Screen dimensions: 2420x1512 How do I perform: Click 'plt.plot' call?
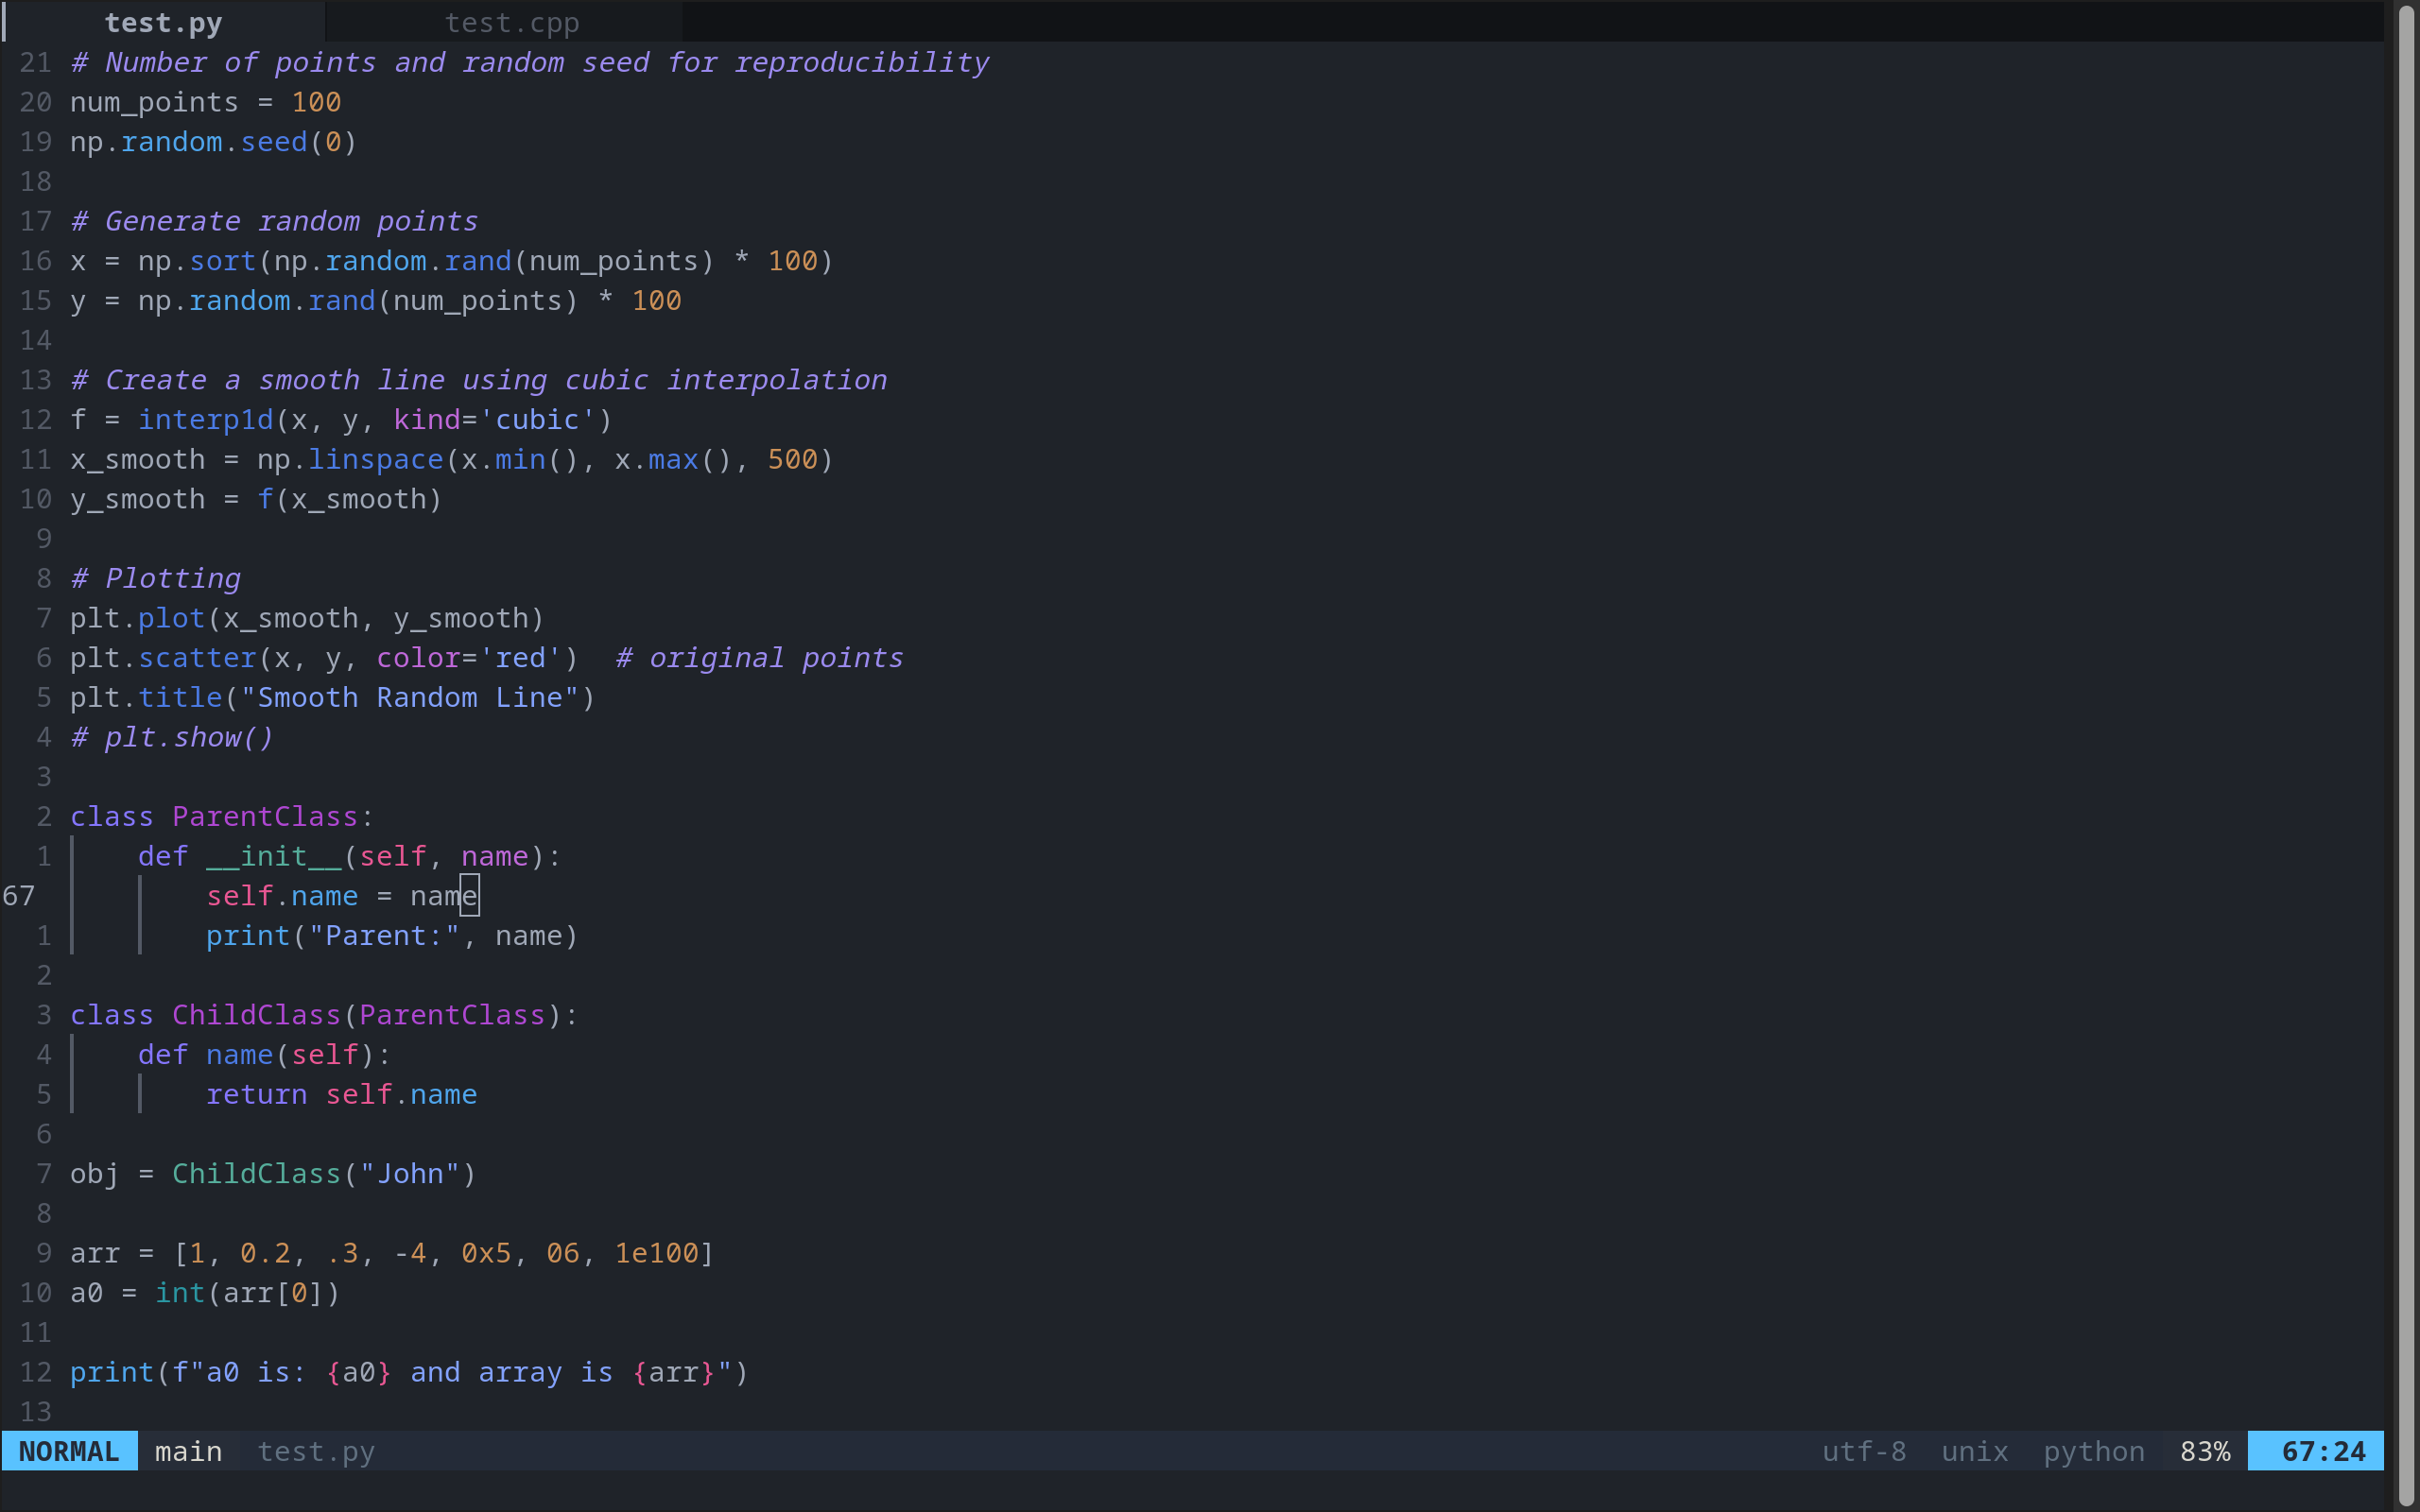[137, 618]
